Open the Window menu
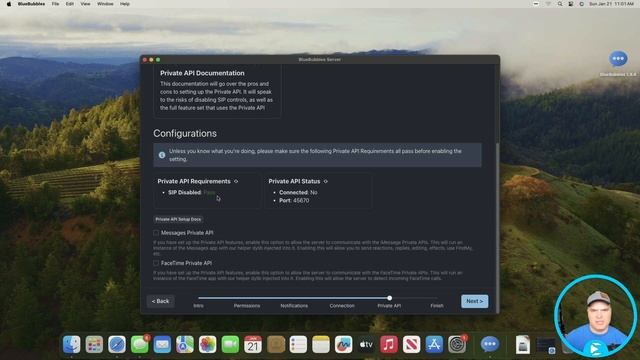 coord(105,4)
